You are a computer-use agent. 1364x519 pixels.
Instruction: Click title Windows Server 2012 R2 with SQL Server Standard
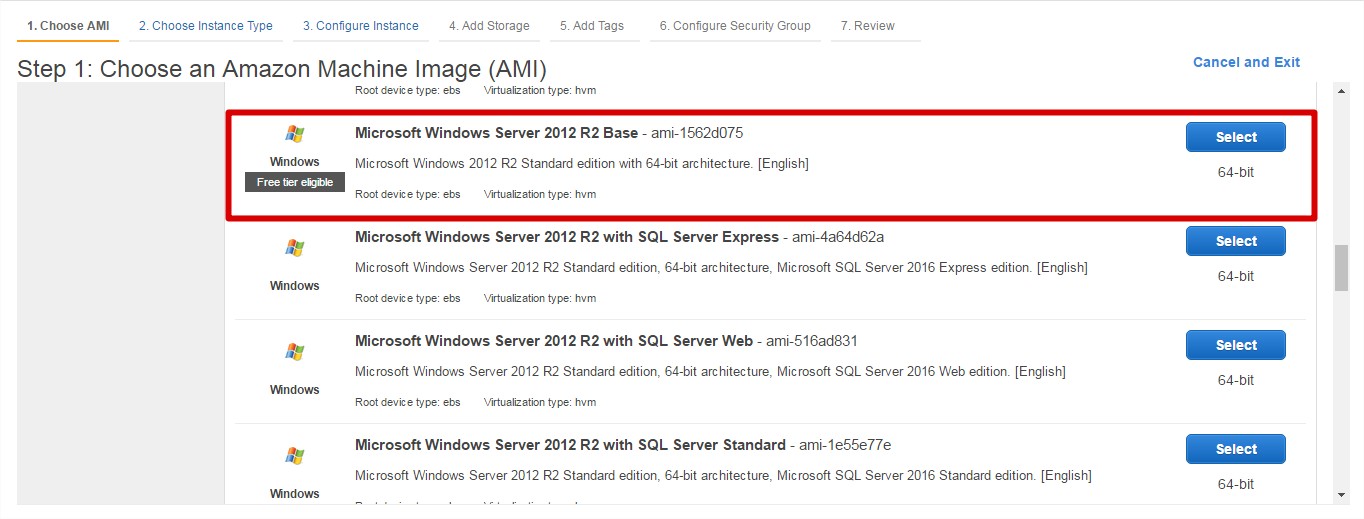(570, 445)
